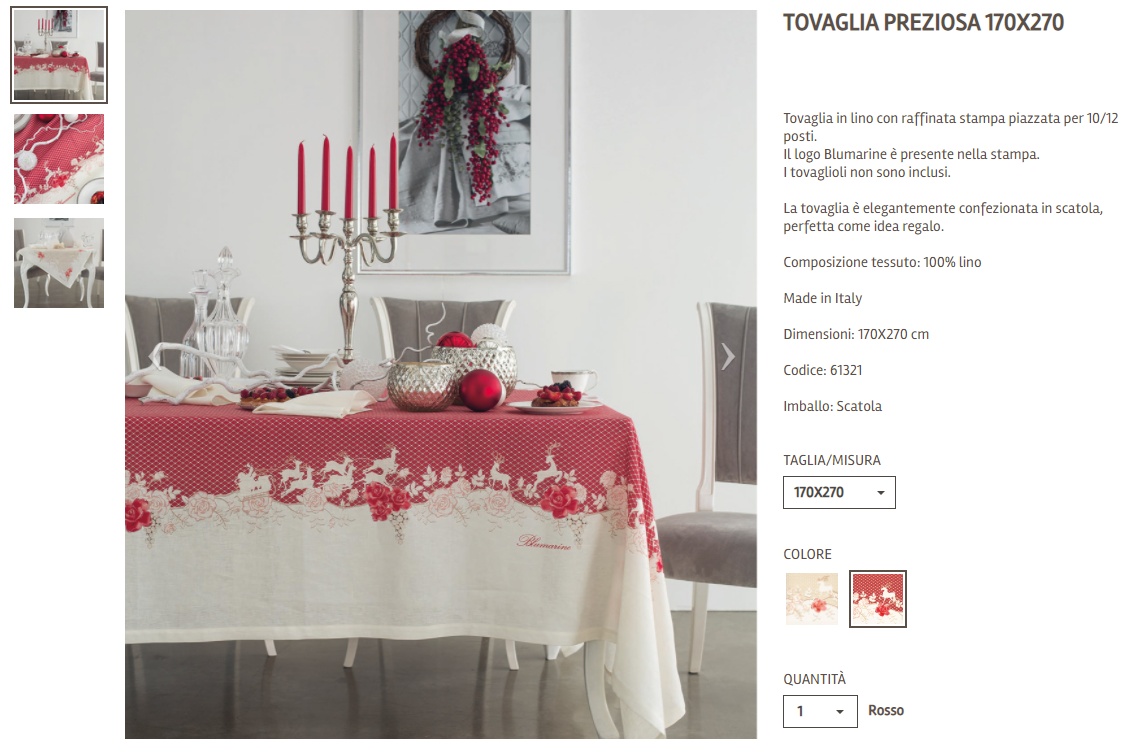Click the Made in Italy text
Screen dimensions: 1141x739
(x=822, y=298)
